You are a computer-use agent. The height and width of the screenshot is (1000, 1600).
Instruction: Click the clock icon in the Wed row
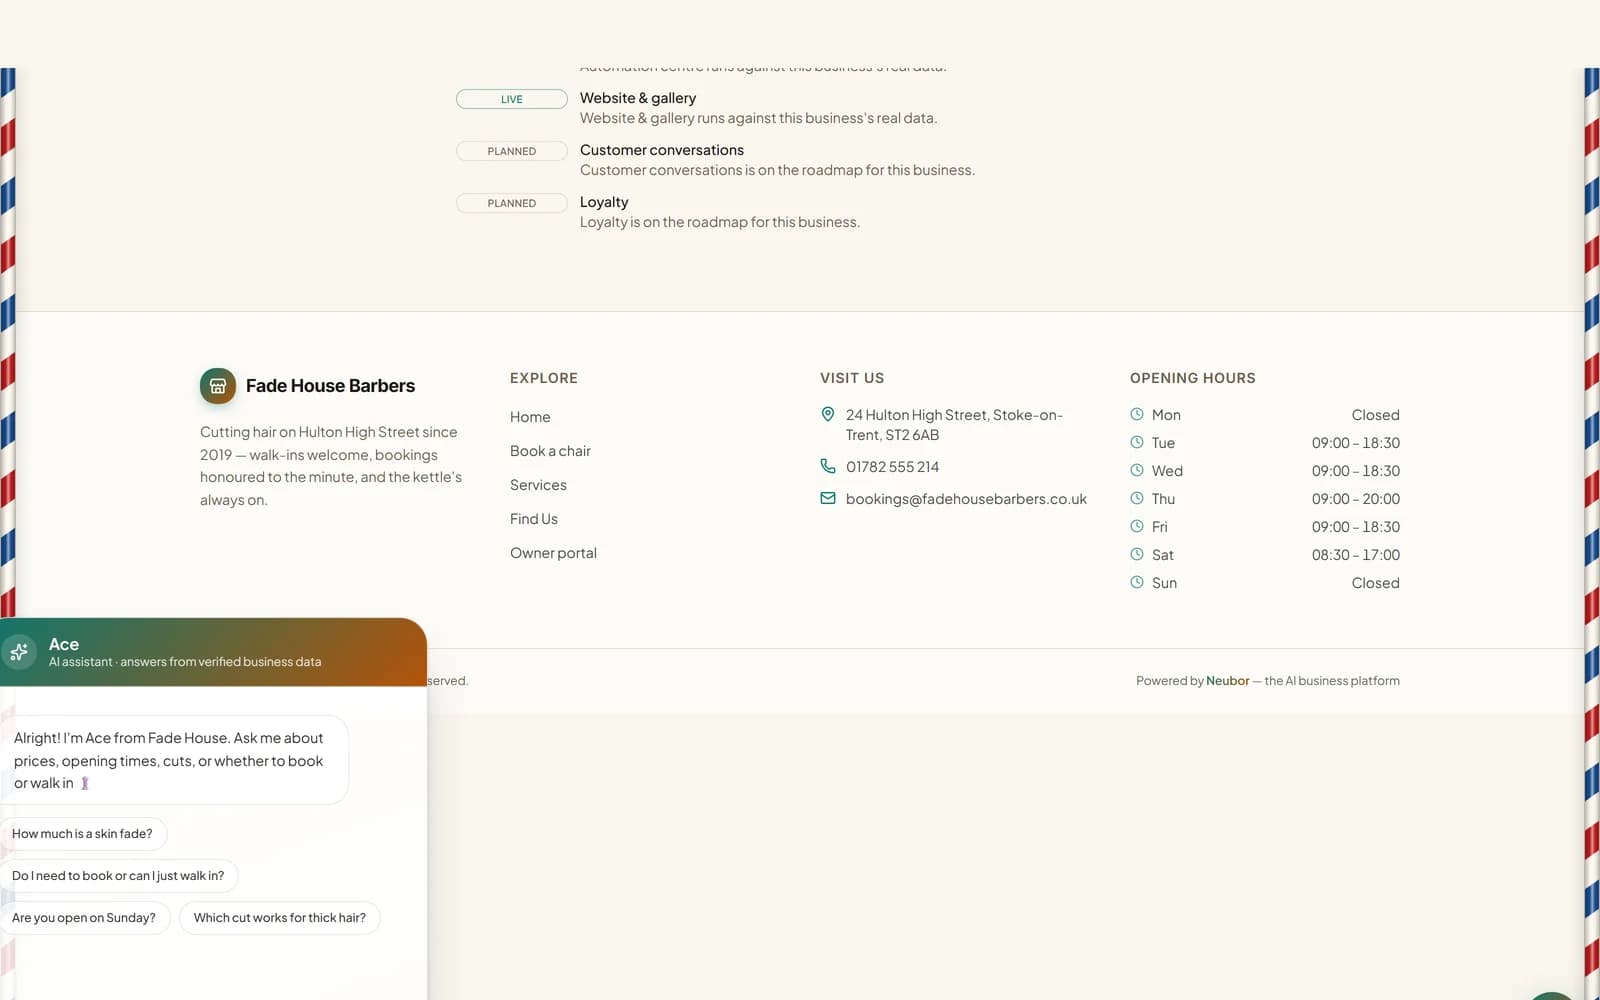(x=1137, y=470)
